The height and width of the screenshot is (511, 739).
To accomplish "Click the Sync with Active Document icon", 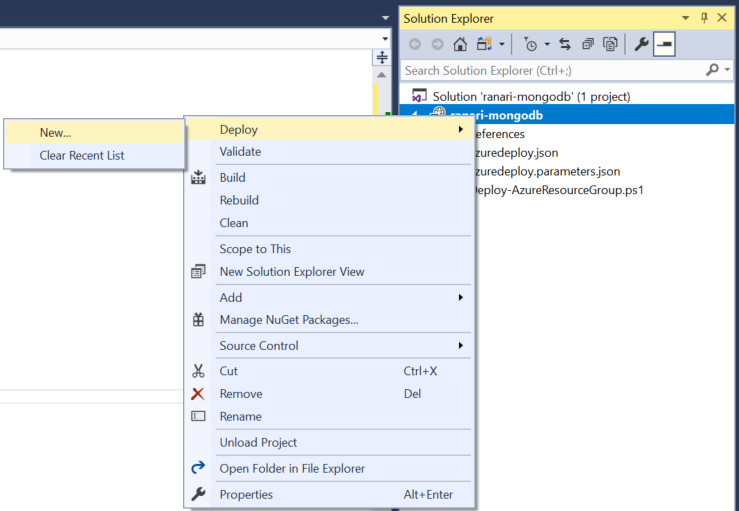I will click(x=565, y=44).
